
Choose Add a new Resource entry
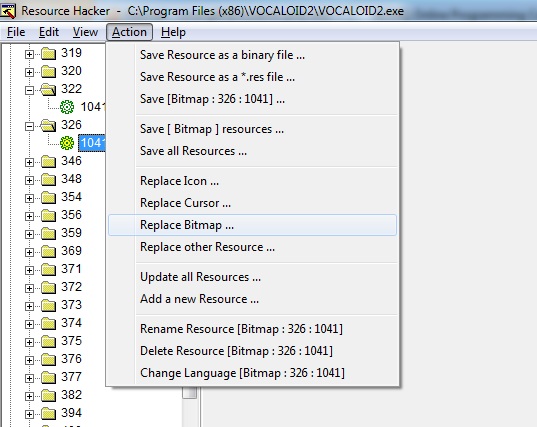tap(252, 299)
